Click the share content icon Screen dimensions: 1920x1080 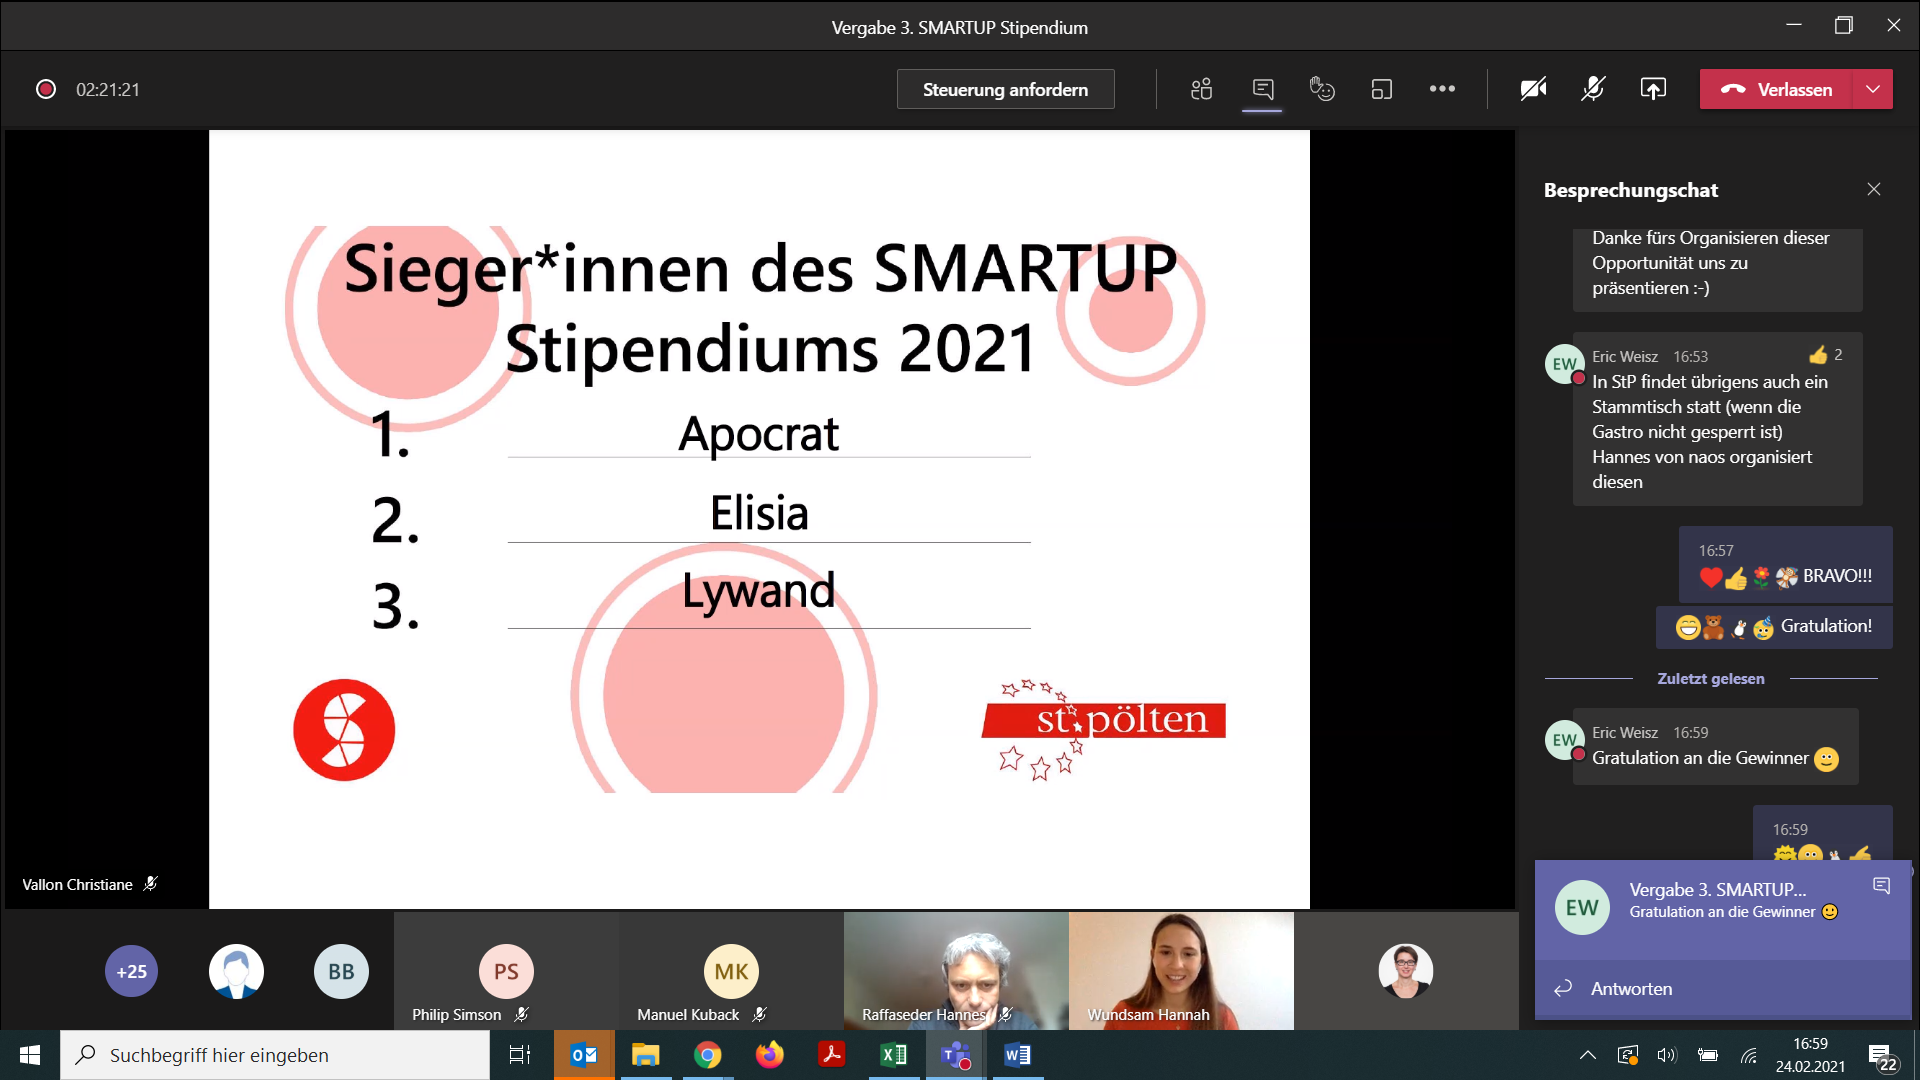point(1653,89)
